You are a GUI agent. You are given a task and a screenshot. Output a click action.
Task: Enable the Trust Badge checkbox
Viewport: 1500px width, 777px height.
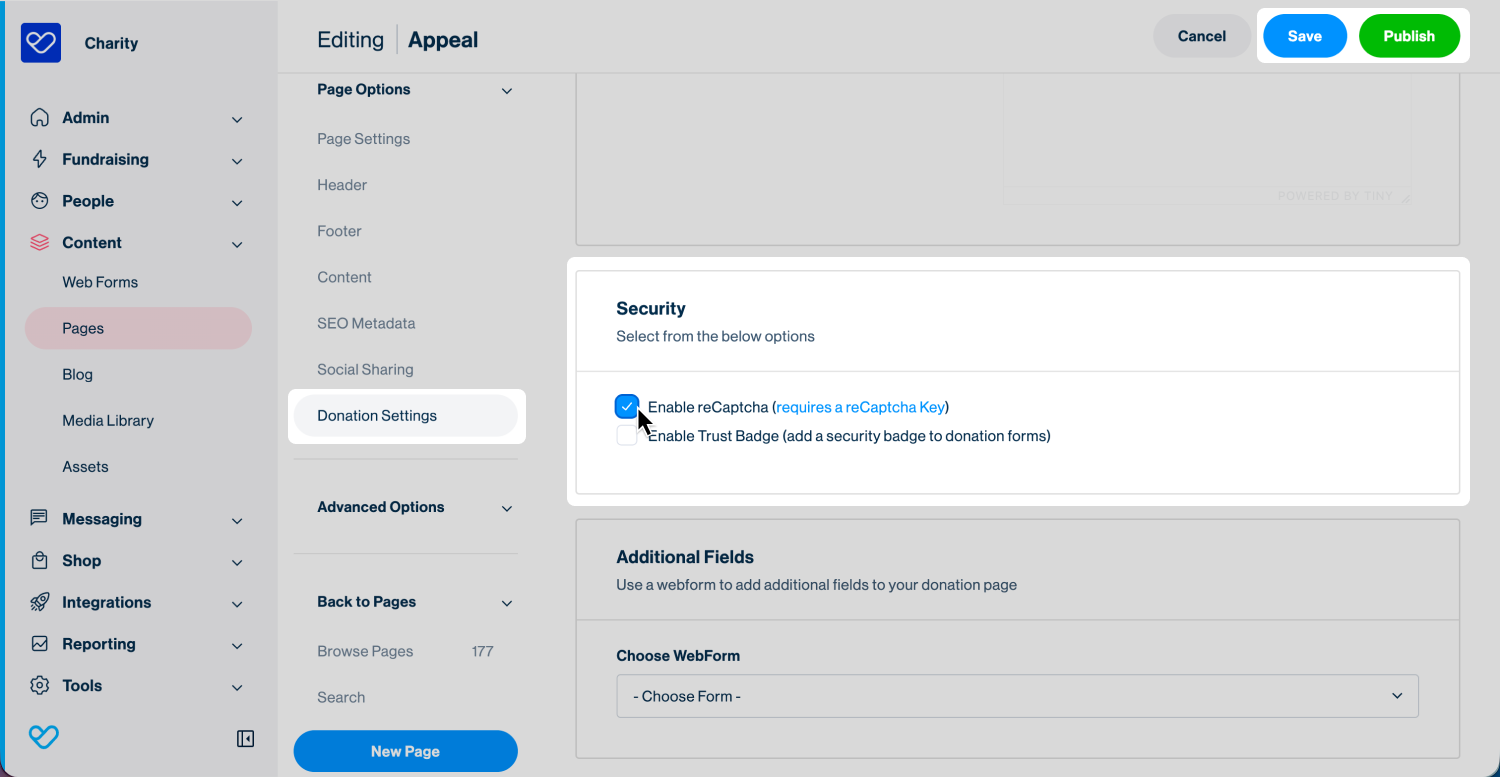coord(627,434)
